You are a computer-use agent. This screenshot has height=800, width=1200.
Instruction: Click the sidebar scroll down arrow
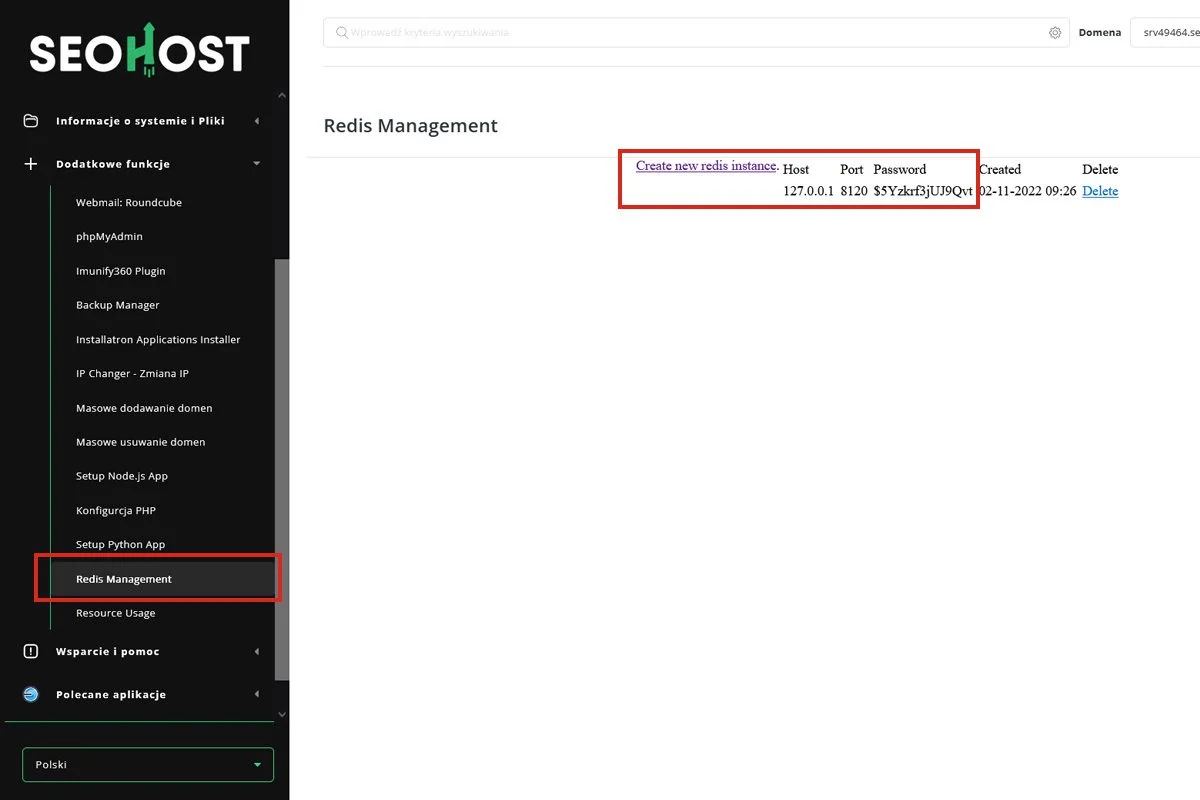[282, 714]
